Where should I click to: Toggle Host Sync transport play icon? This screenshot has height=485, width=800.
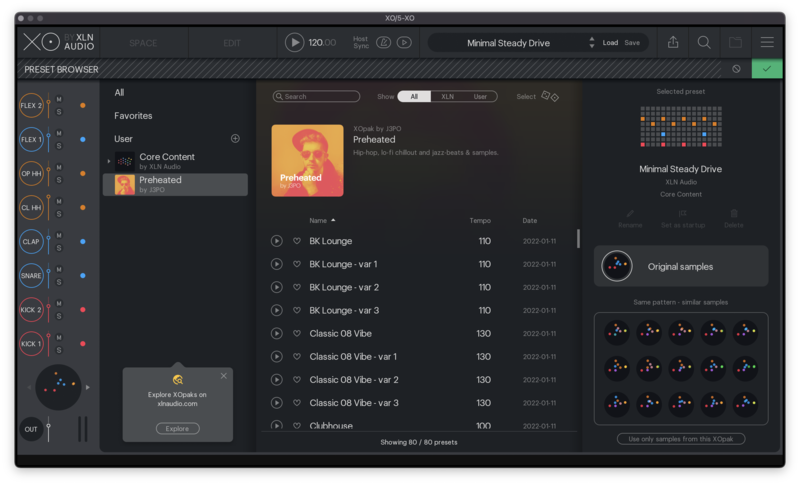point(404,42)
